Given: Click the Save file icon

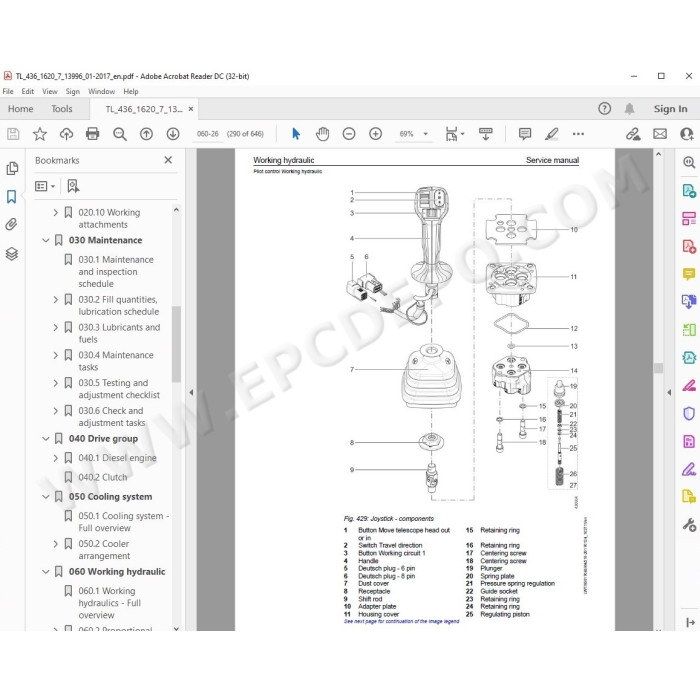Looking at the screenshot, I should 13,134.
